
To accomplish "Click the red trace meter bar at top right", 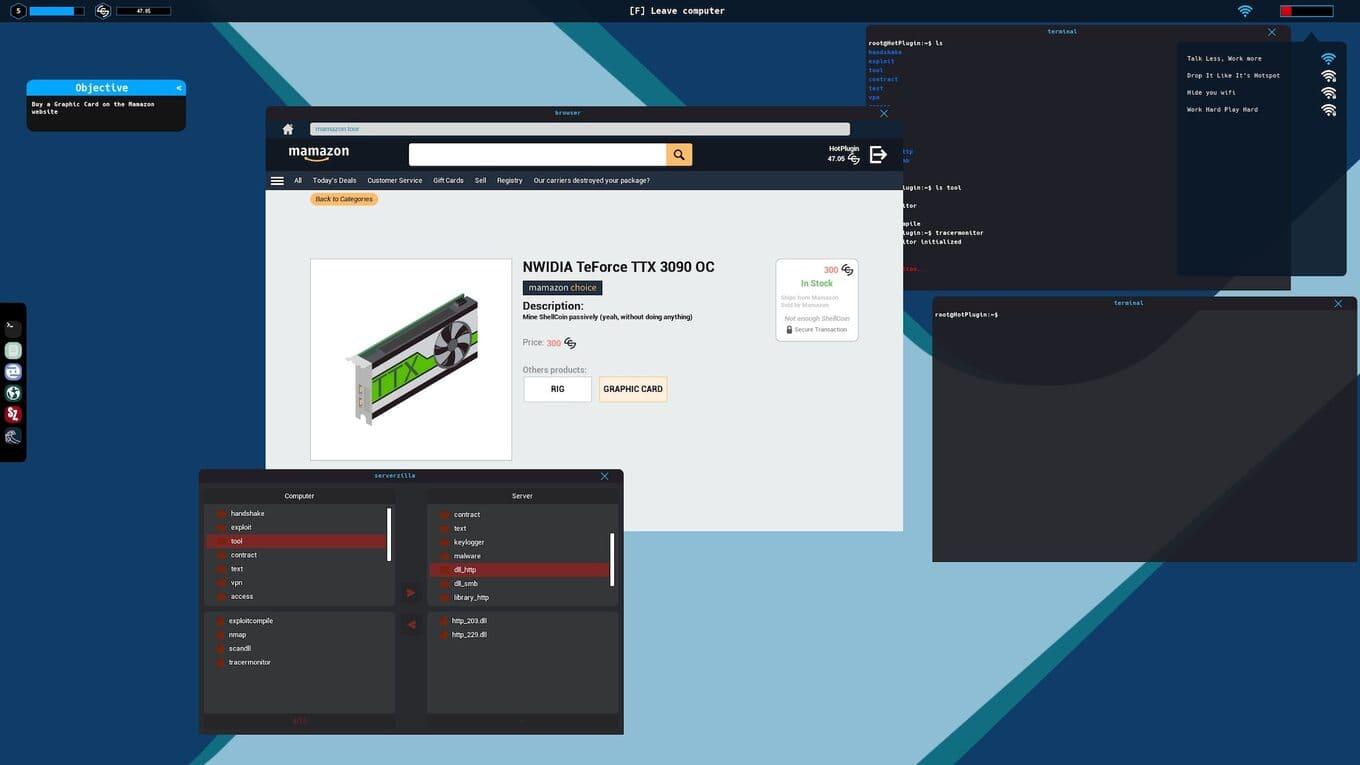I will (1307, 11).
